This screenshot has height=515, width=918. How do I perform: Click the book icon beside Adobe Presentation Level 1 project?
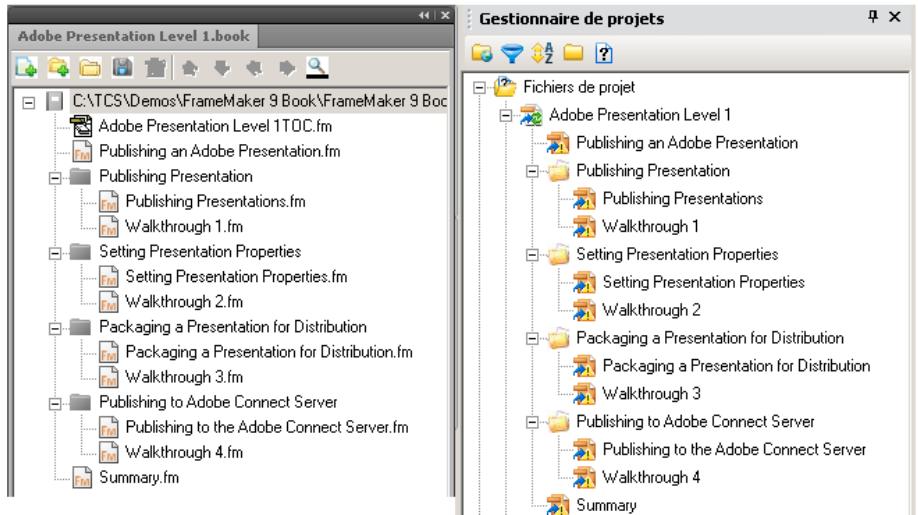pos(532,115)
